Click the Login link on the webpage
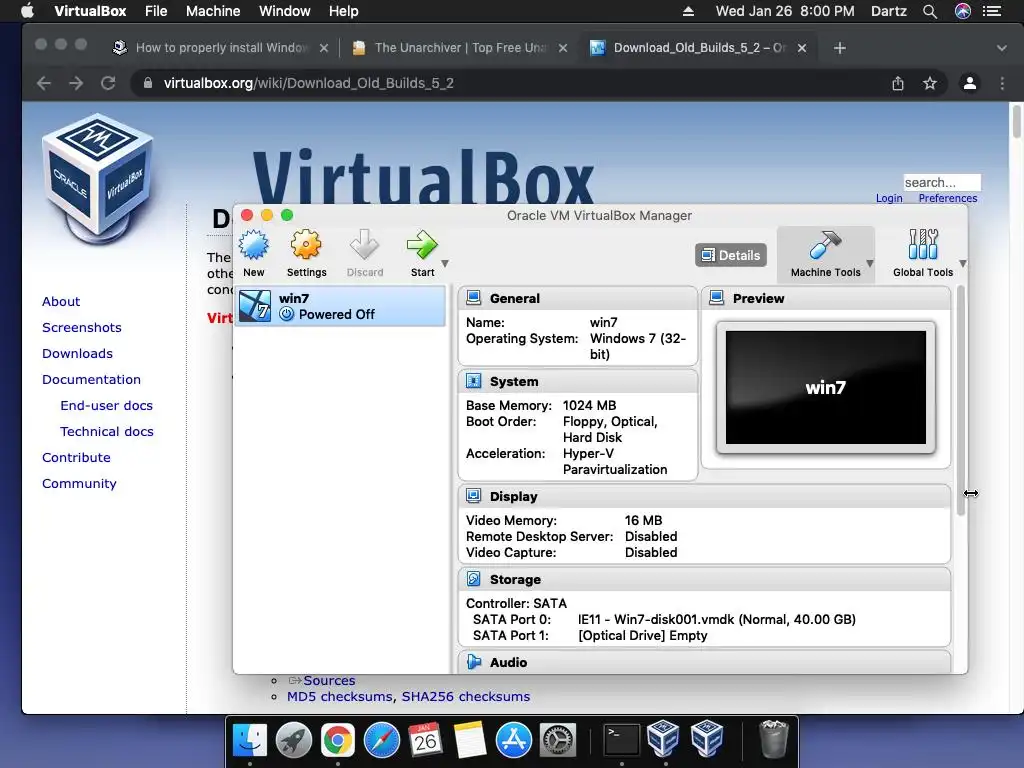This screenshot has height=768, width=1024. (x=889, y=198)
